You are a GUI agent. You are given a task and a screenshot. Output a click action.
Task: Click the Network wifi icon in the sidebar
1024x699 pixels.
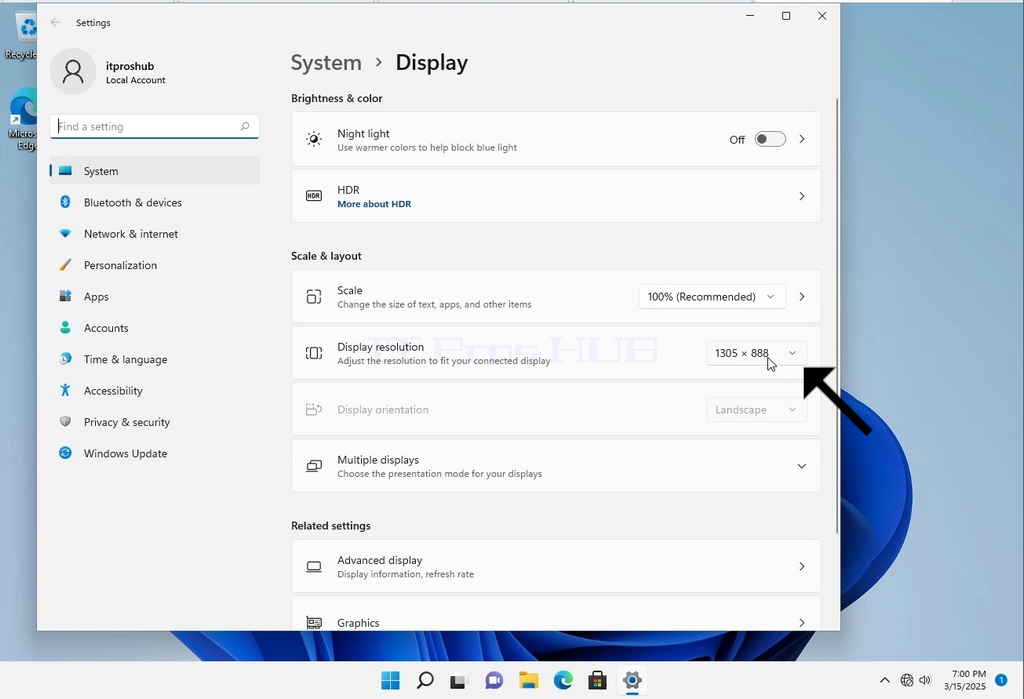click(65, 234)
